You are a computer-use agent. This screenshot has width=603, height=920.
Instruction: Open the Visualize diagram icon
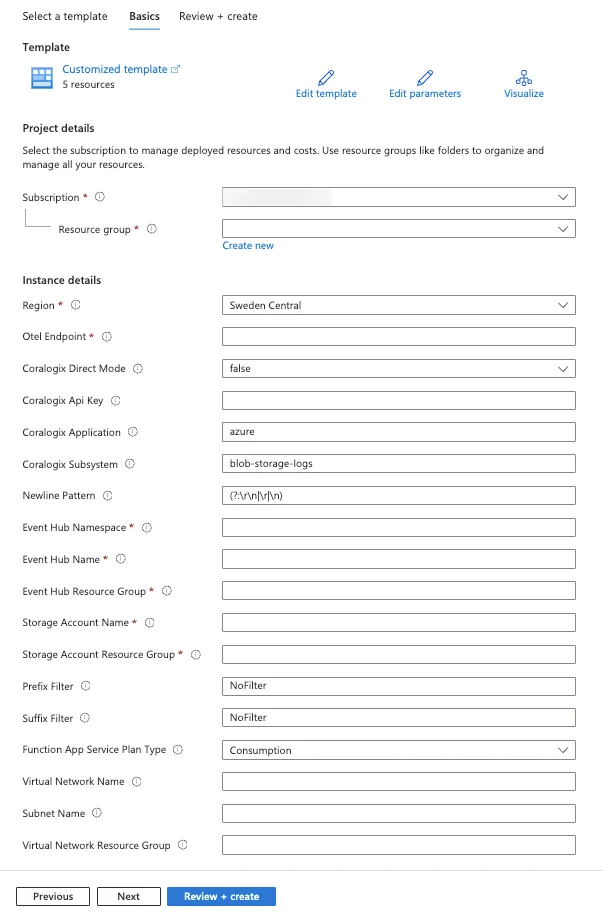pyautogui.click(x=524, y=77)
